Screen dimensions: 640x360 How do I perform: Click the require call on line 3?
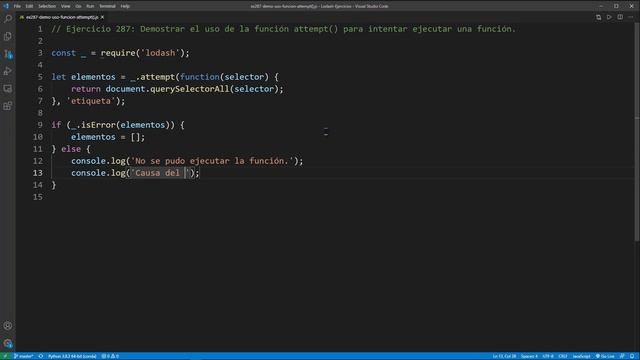point(118,53)
